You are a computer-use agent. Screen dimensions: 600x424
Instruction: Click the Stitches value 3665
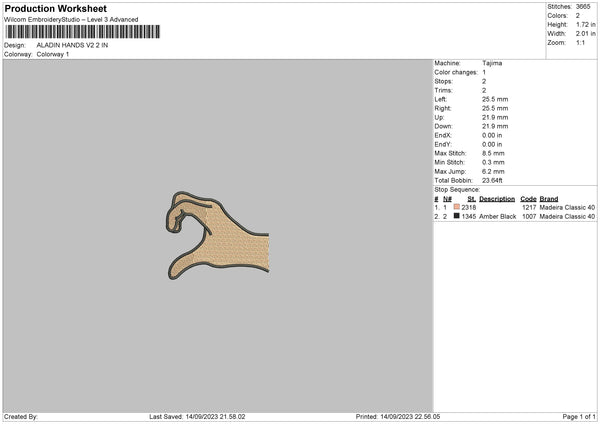pos(583,7)
